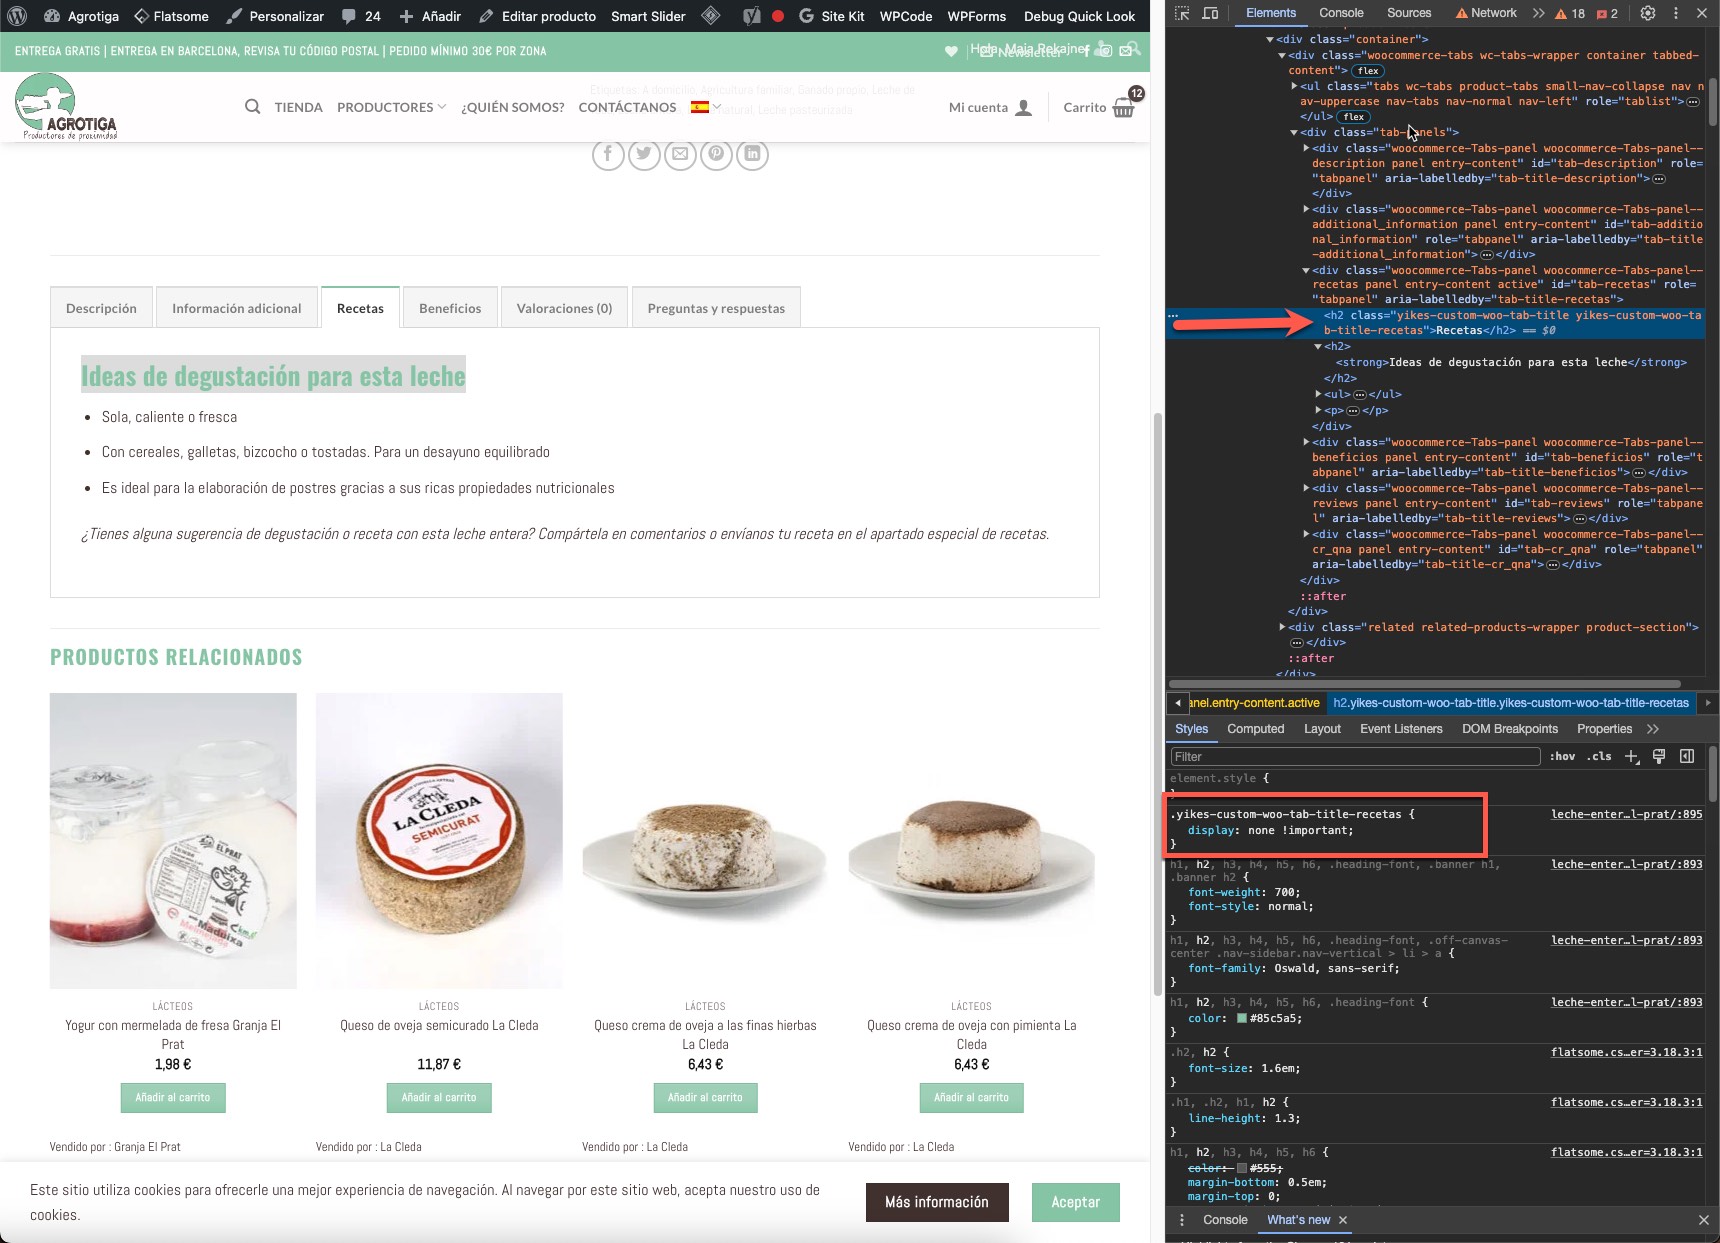The image size is (1720, 1243).
Task: Share product via Pinterest icon
Action: click(716, 154)
